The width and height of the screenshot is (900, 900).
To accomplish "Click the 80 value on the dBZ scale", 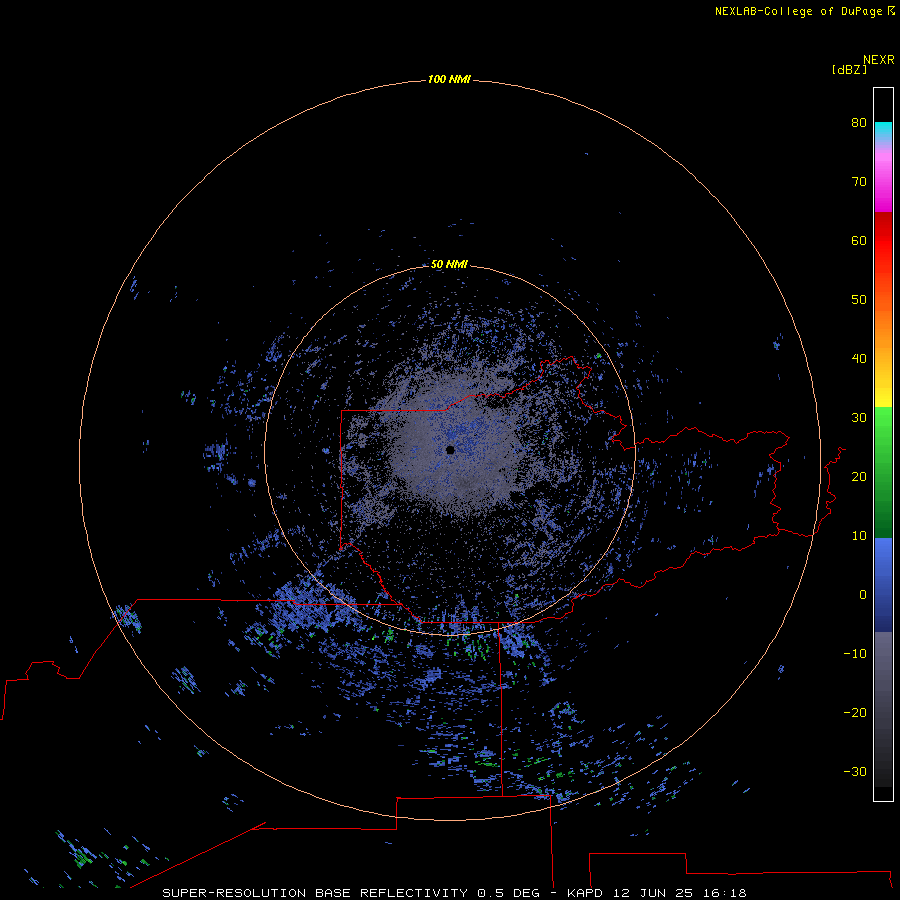I will [x=859, y=122].
